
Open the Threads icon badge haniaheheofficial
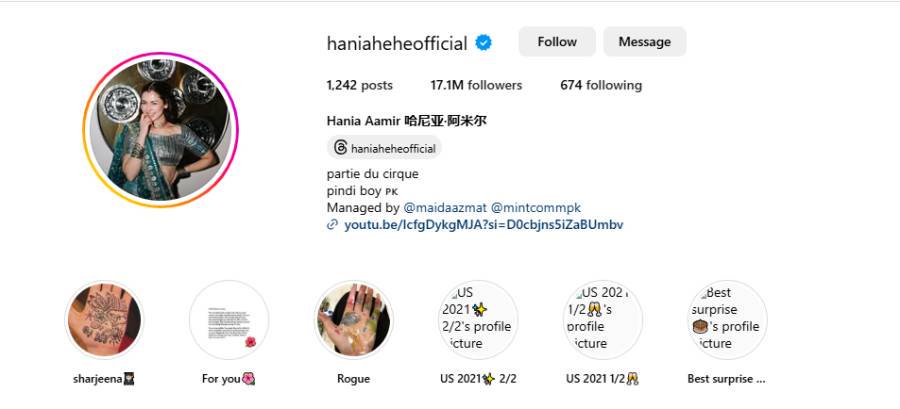(x=385, y=148)
